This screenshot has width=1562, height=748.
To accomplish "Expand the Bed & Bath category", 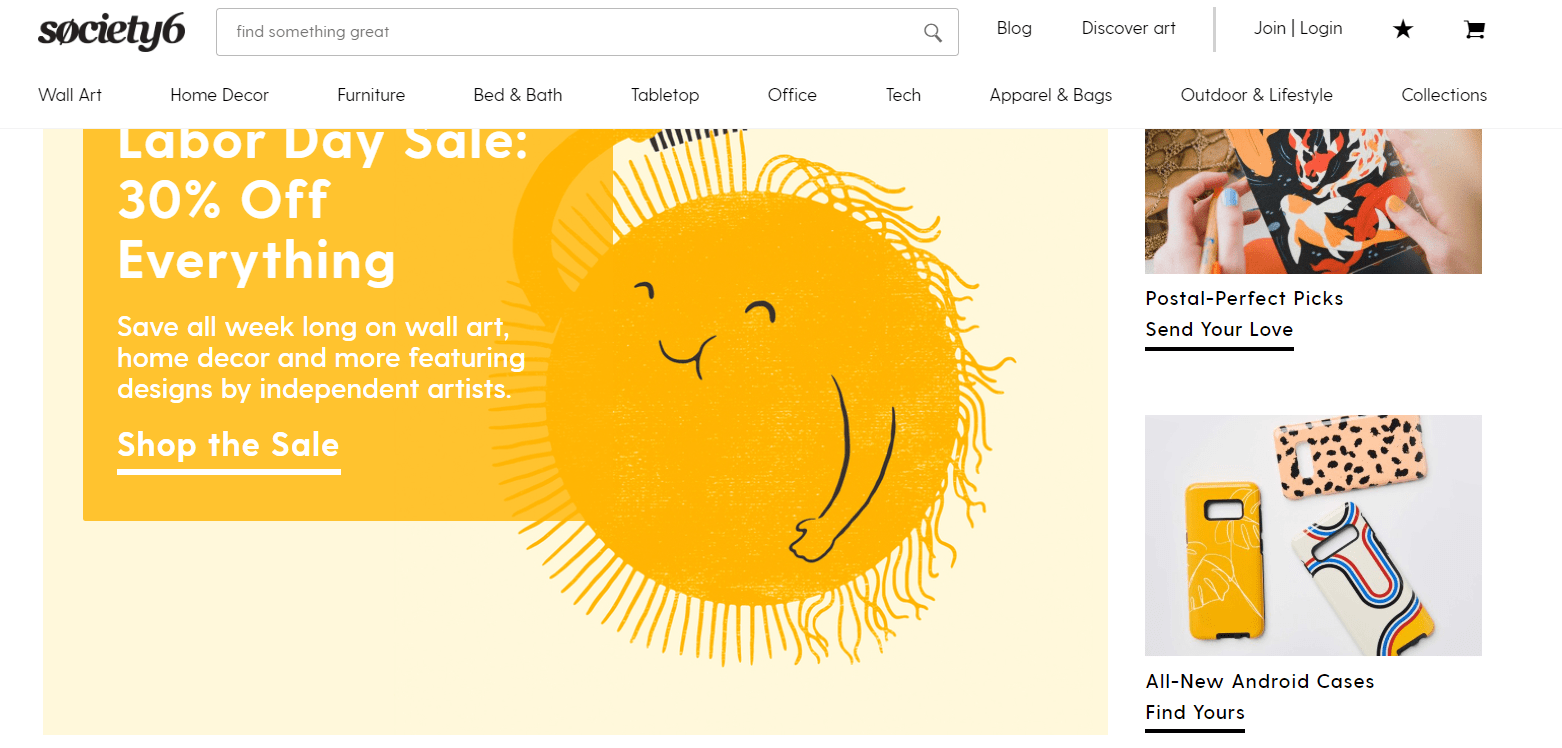I will coord(517,95).
